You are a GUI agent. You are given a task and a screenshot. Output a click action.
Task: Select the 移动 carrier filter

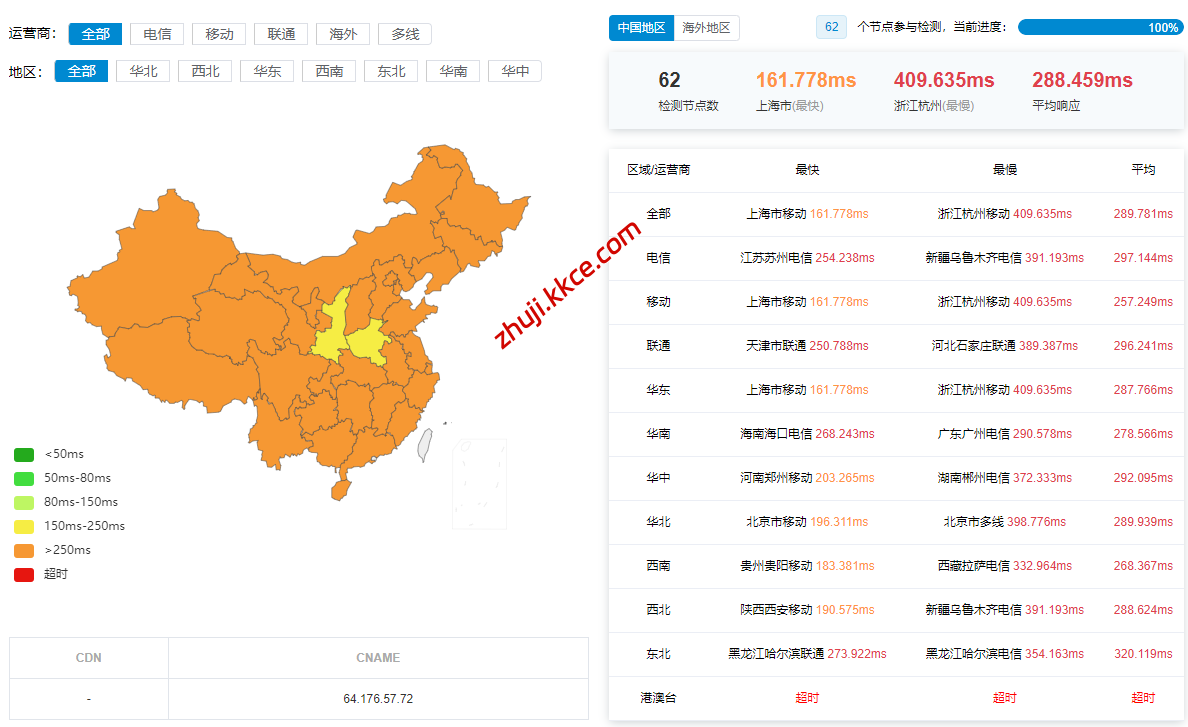219,34
